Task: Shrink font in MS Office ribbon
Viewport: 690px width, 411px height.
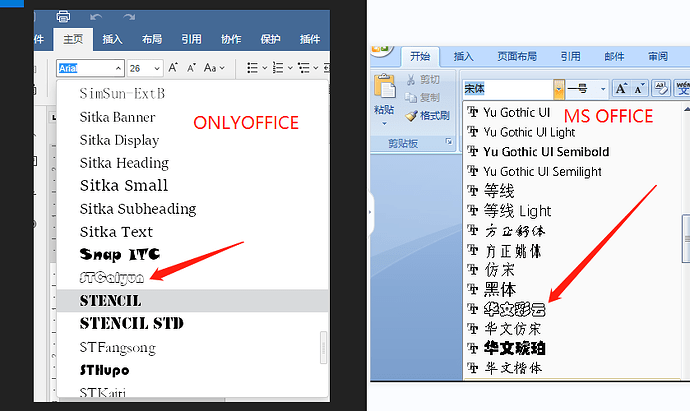Action: pos(639,88)
